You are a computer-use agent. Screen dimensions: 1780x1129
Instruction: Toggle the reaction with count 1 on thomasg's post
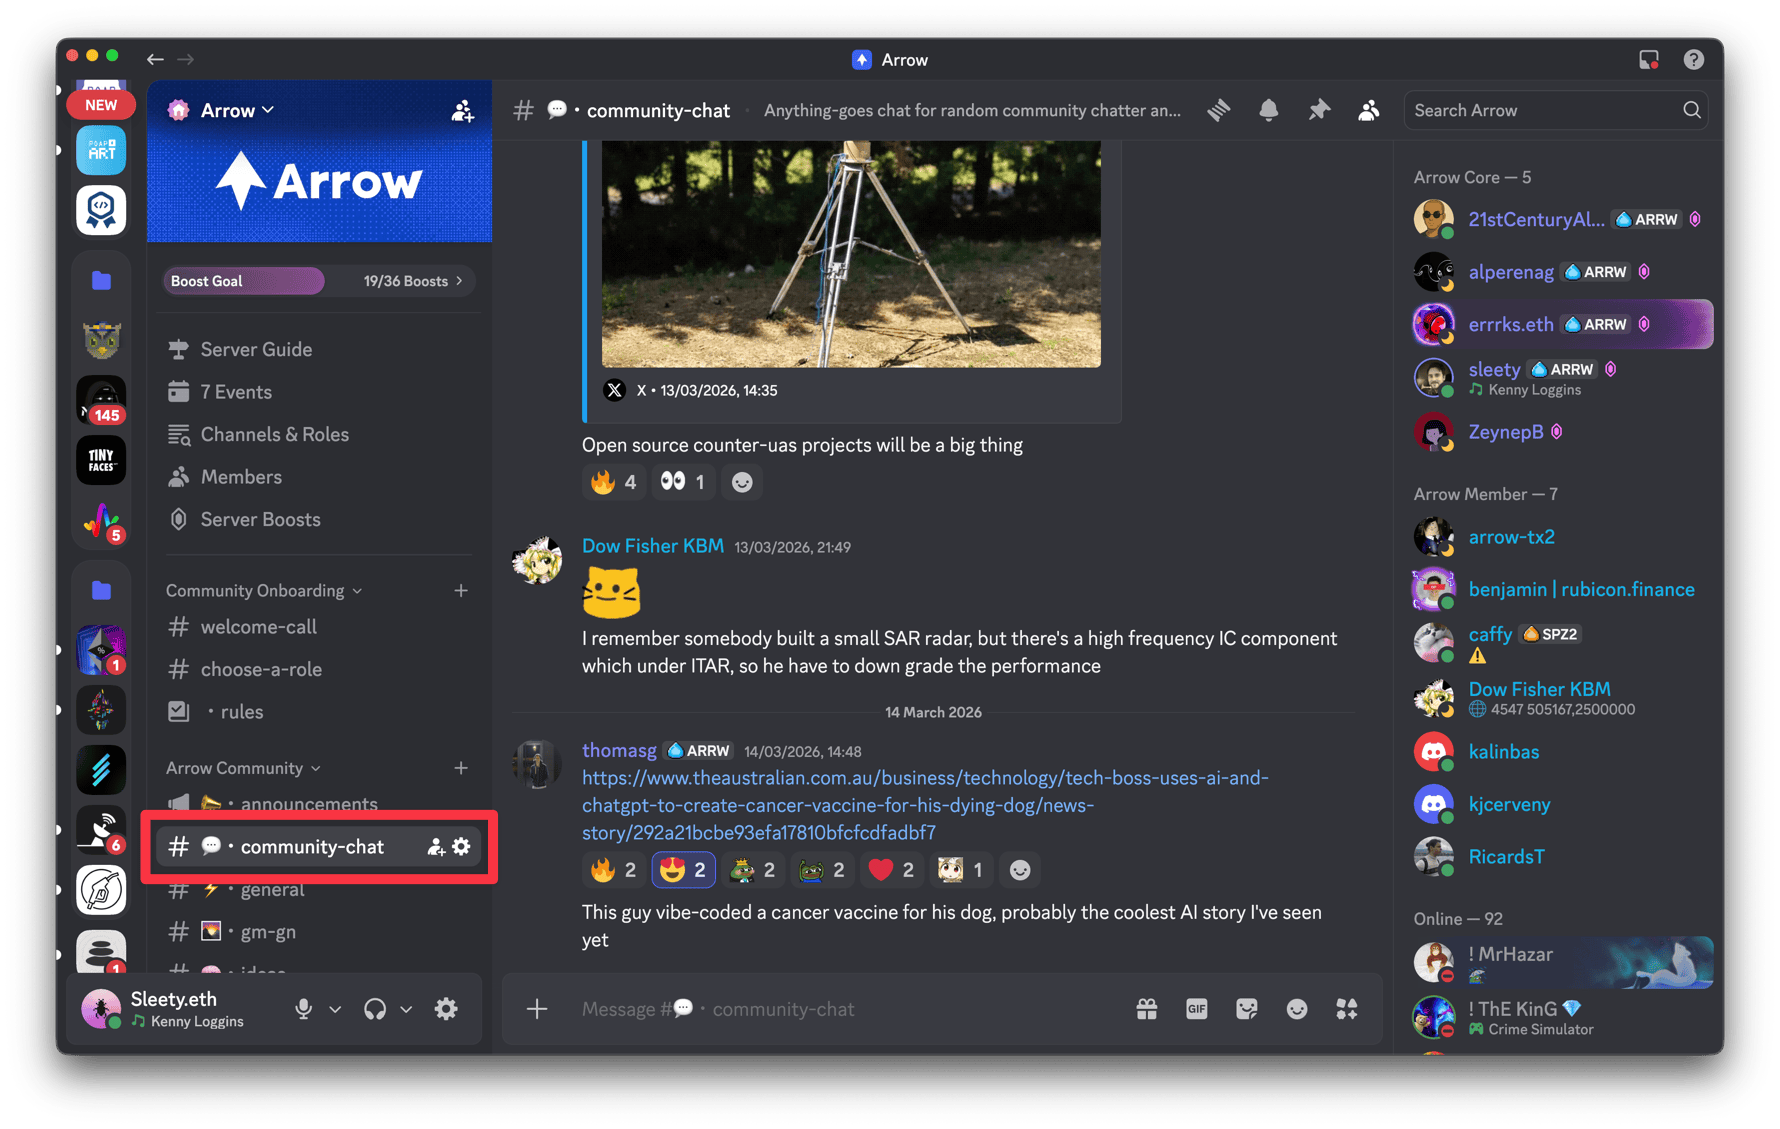[x=962, y=870]
